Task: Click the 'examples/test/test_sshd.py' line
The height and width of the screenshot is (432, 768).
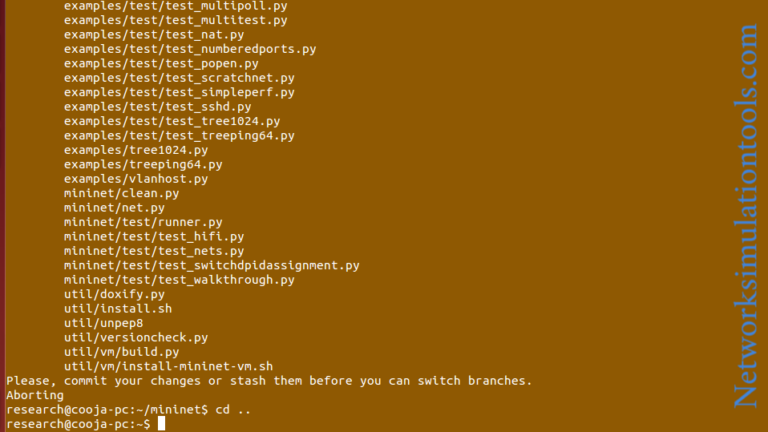Action: click(x=157, y=106)
